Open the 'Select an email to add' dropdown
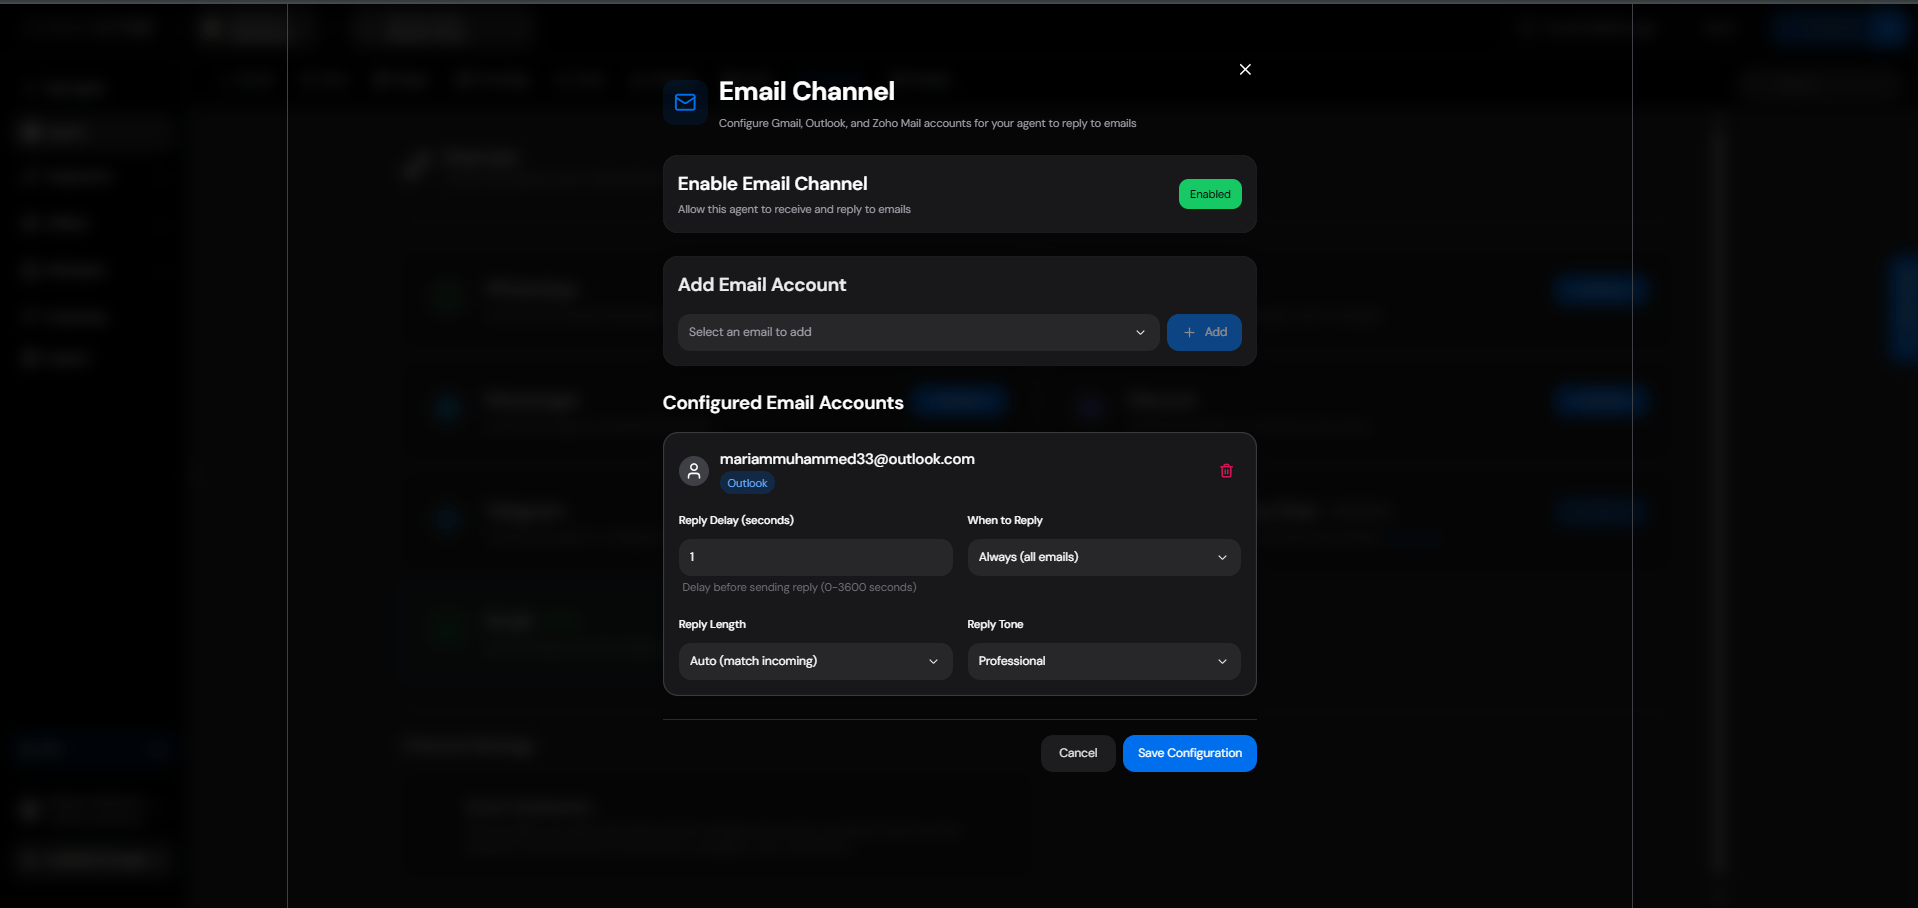The height and width of the screenshot is (908, 1918). 918,332
